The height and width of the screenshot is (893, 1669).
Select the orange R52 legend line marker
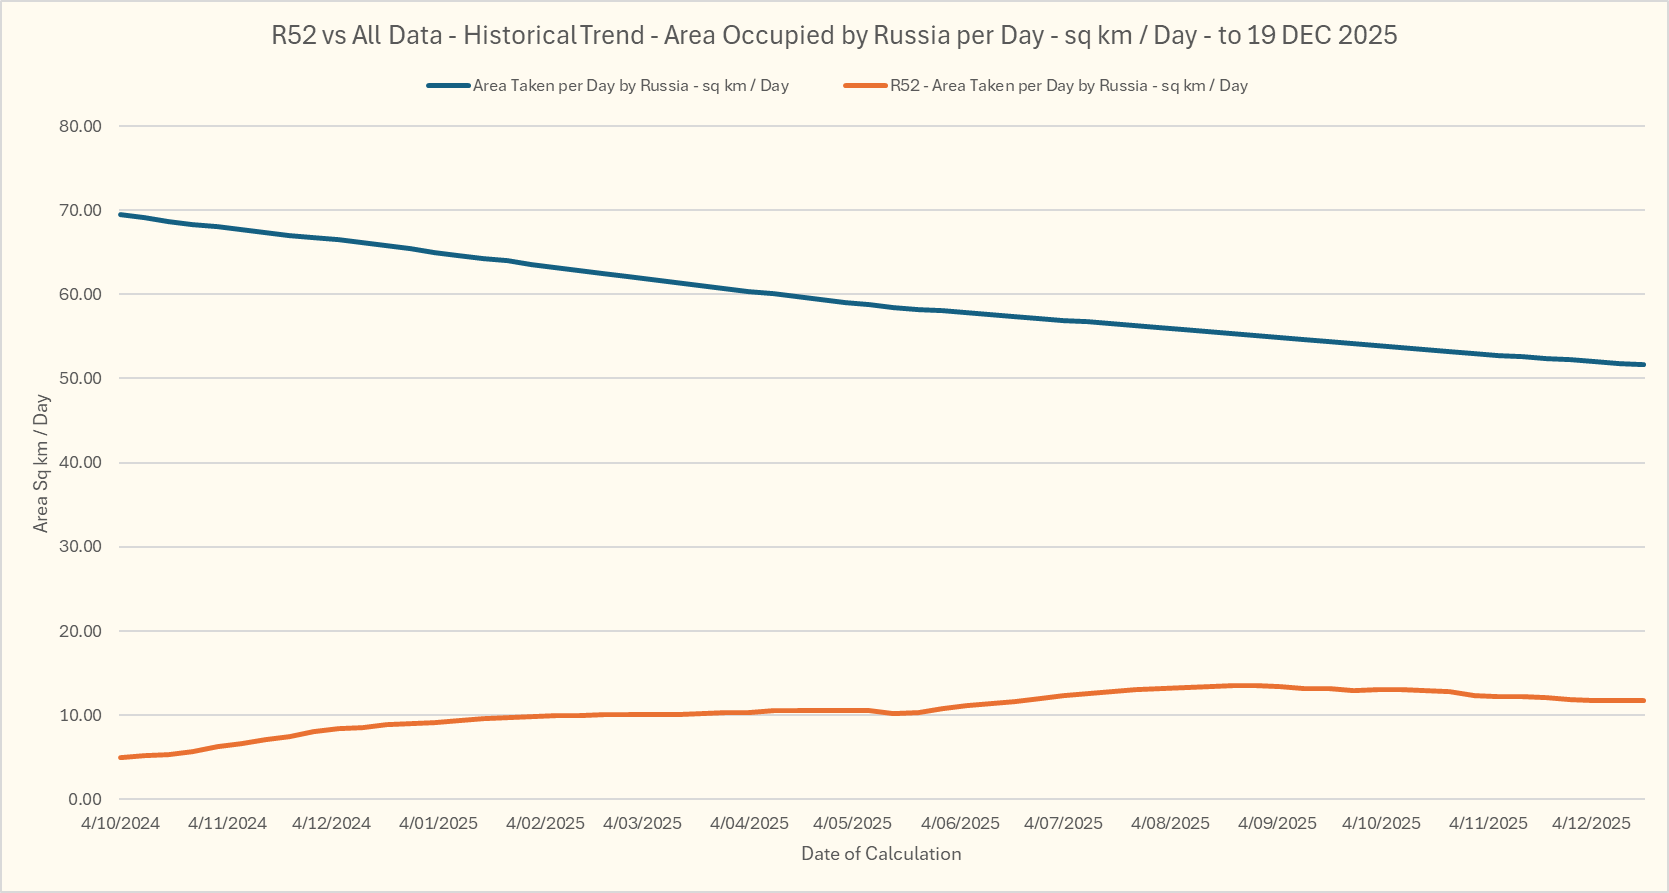[x=866, y=86]
